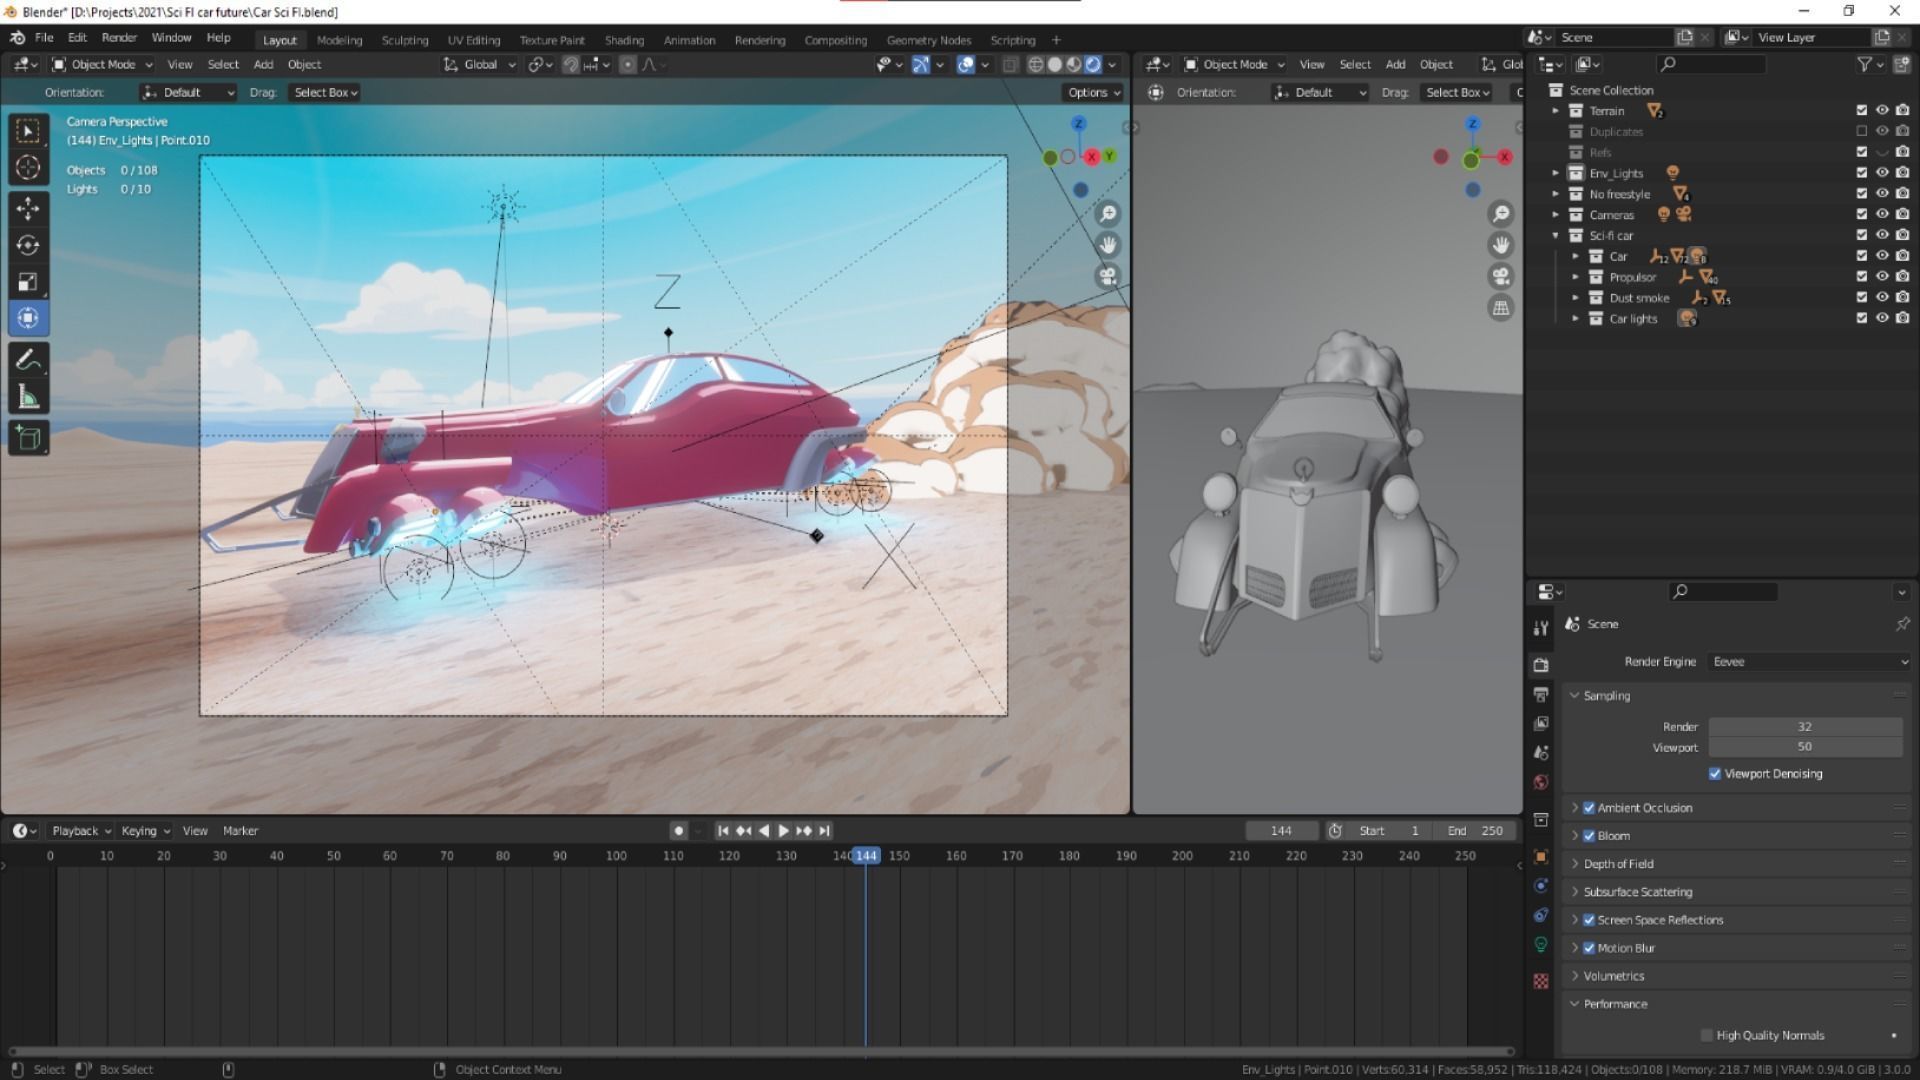Click the Render samples field
This screenshot has width=1920, height=1080.
[x=1805, y=727]
